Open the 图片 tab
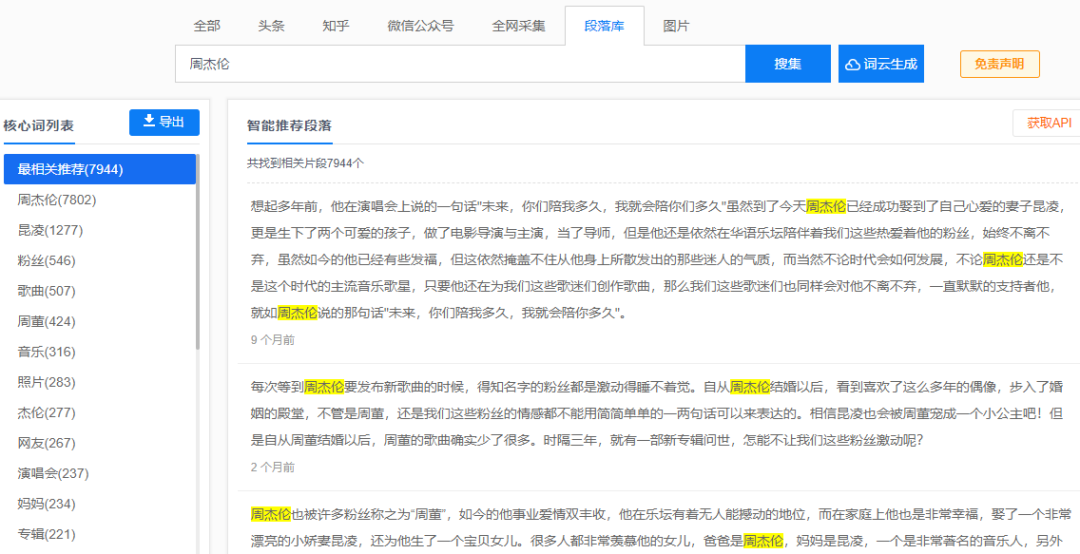 (x=676, y=26)
